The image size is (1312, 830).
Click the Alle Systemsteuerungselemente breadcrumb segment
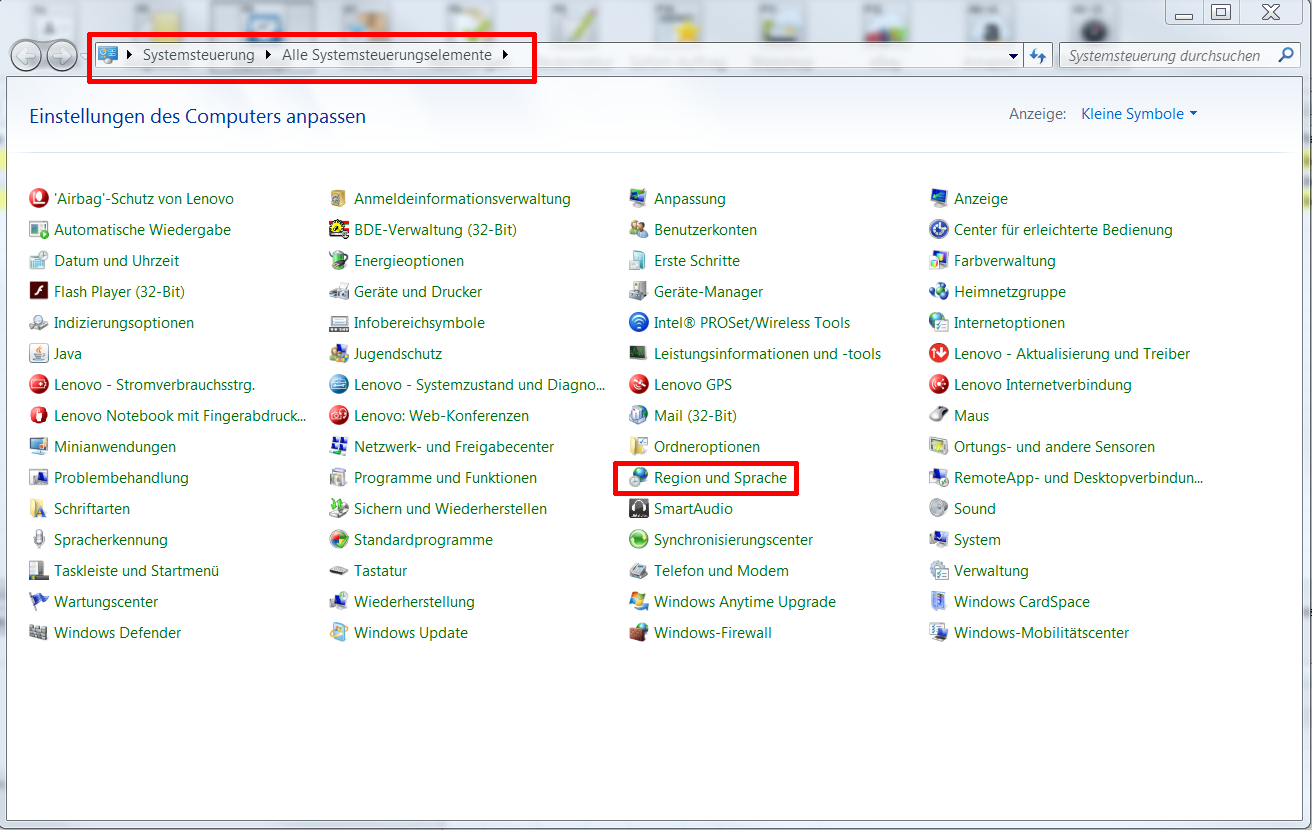pos(387,55)
